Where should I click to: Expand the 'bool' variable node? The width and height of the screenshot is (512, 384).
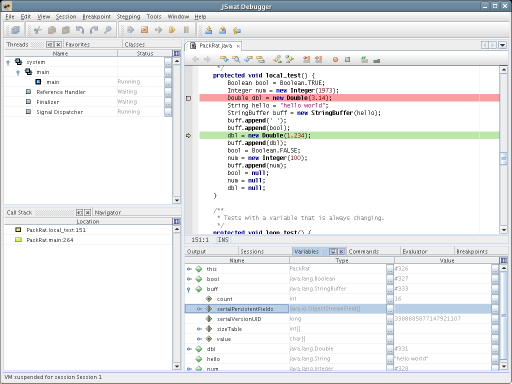click(x=189, y=279)
